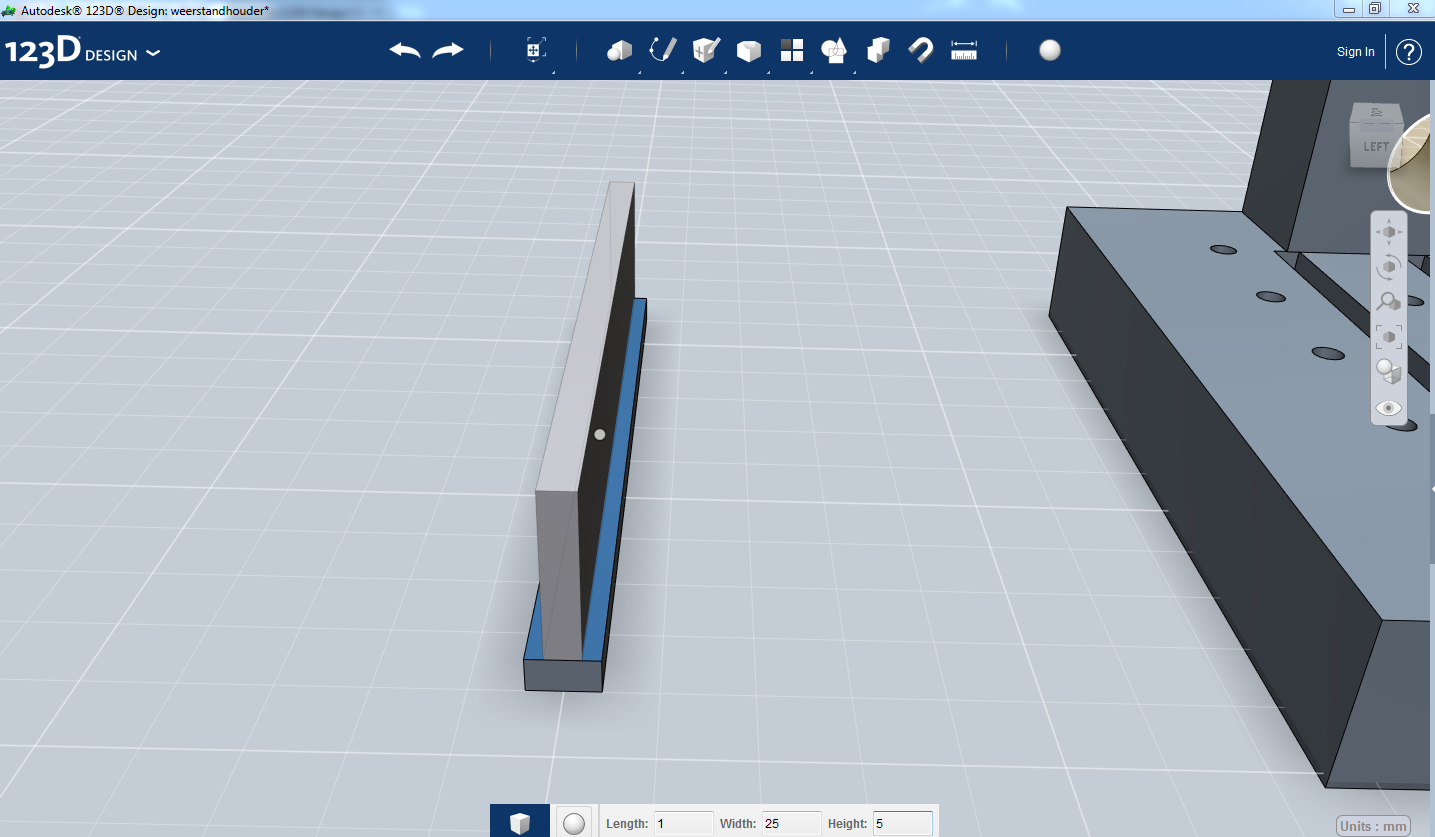The height and width of the screenshot is (837, 1435).
Task: Select the Orbit navigation tool
Action: [x=1389, y=267]
